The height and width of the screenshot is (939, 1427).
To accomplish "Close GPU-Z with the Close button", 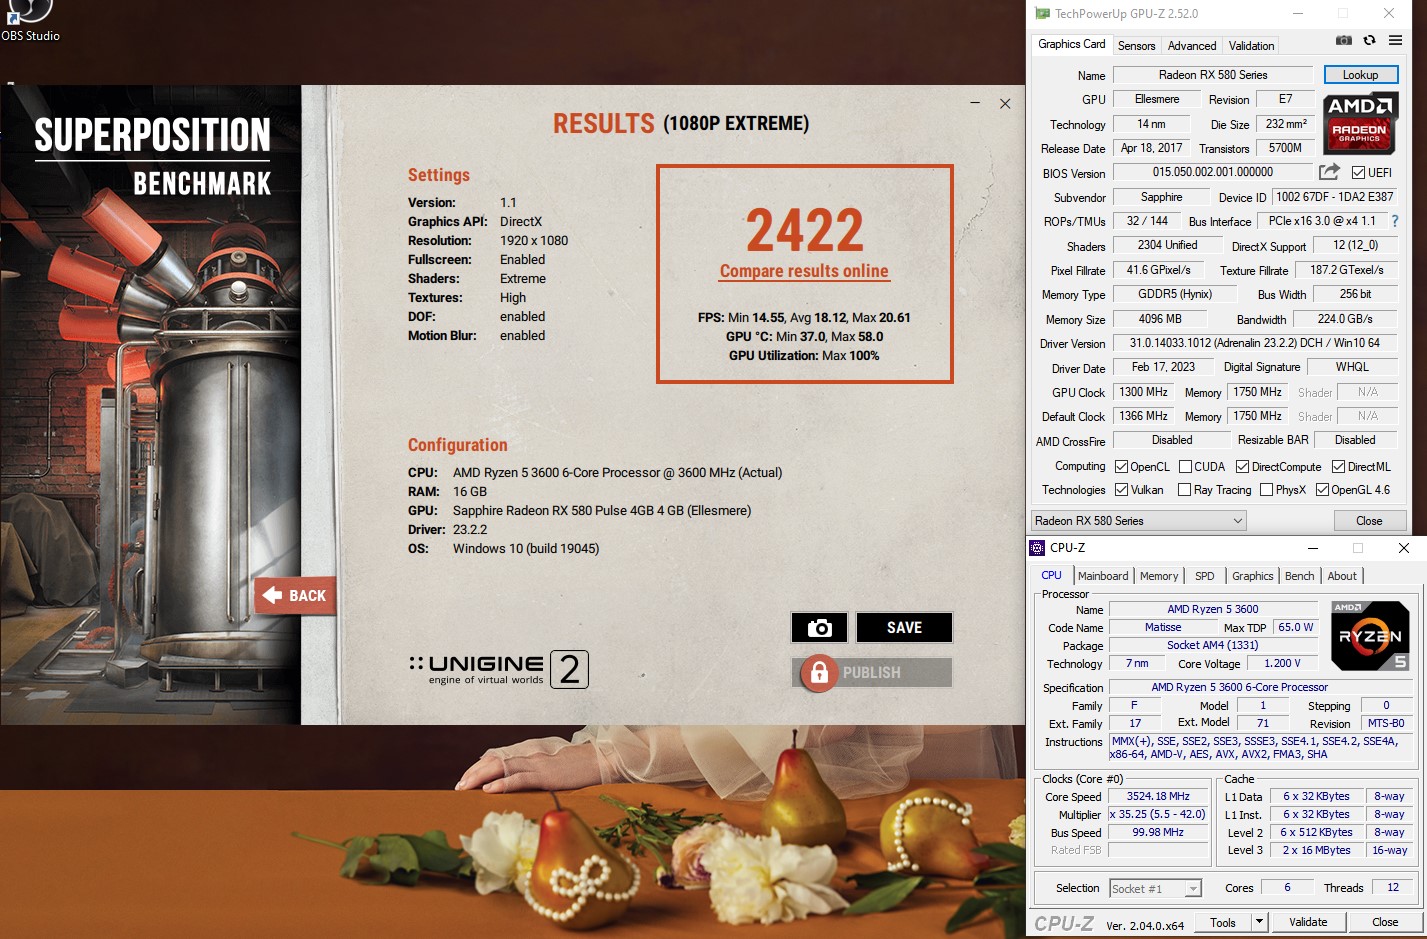I will point(1369,521).
